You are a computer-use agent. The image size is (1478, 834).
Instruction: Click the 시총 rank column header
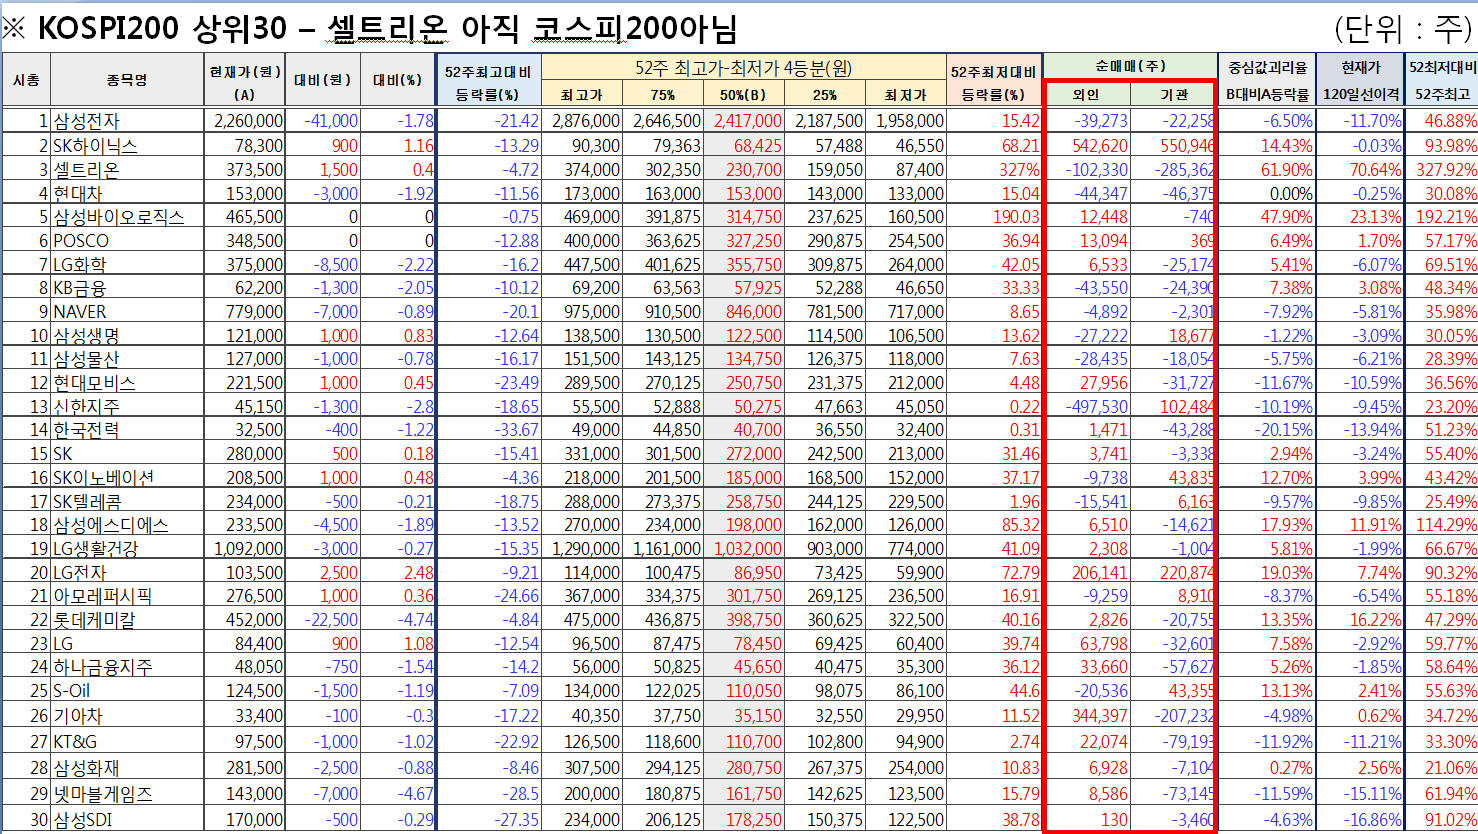[x=26, y=80]
